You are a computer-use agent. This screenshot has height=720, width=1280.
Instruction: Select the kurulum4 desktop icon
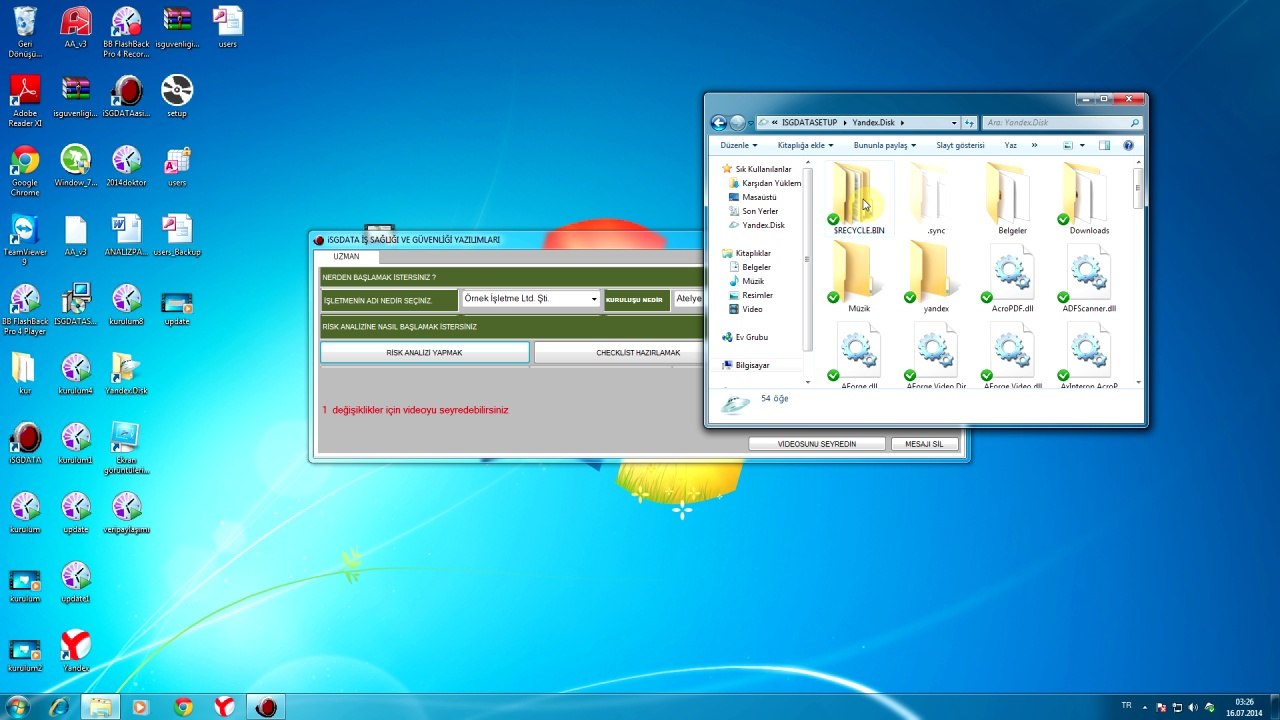click(x=76, y=373)
